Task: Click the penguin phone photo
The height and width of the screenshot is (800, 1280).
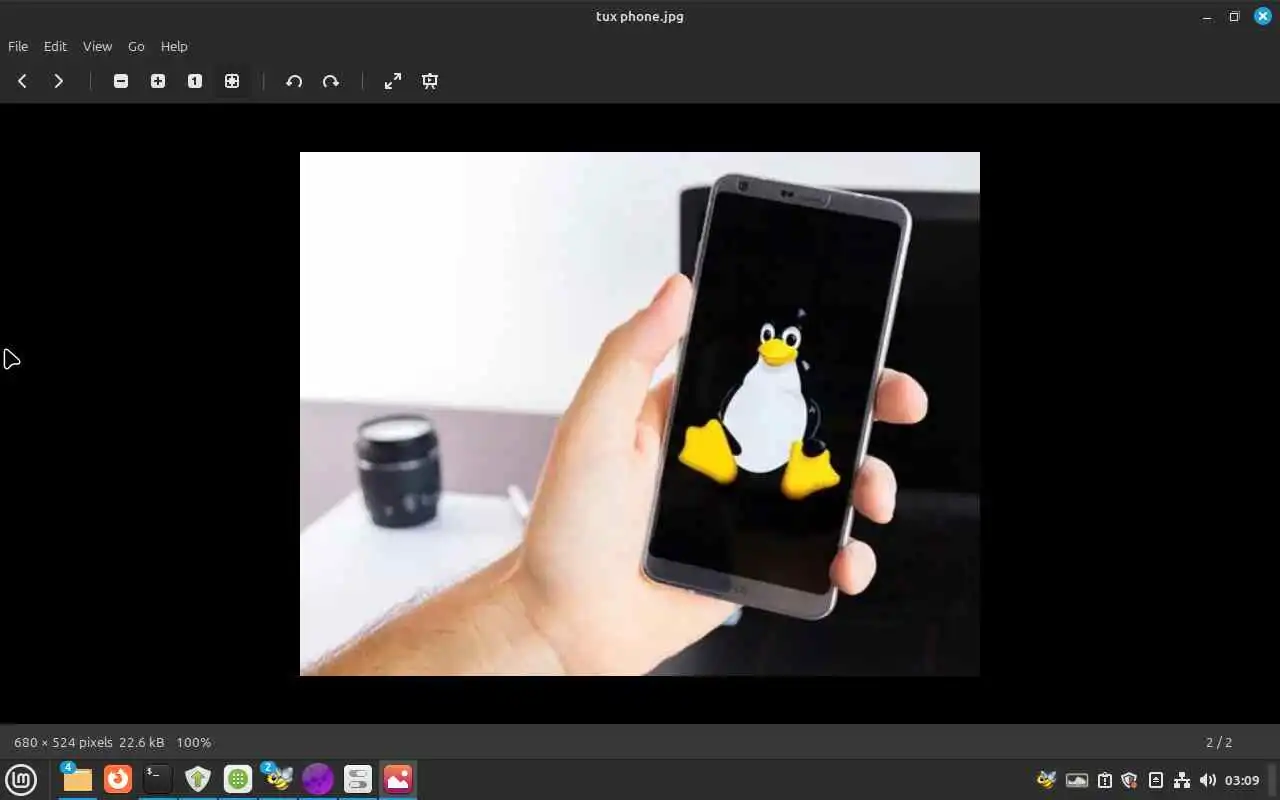Action: (x=640, y=414)
